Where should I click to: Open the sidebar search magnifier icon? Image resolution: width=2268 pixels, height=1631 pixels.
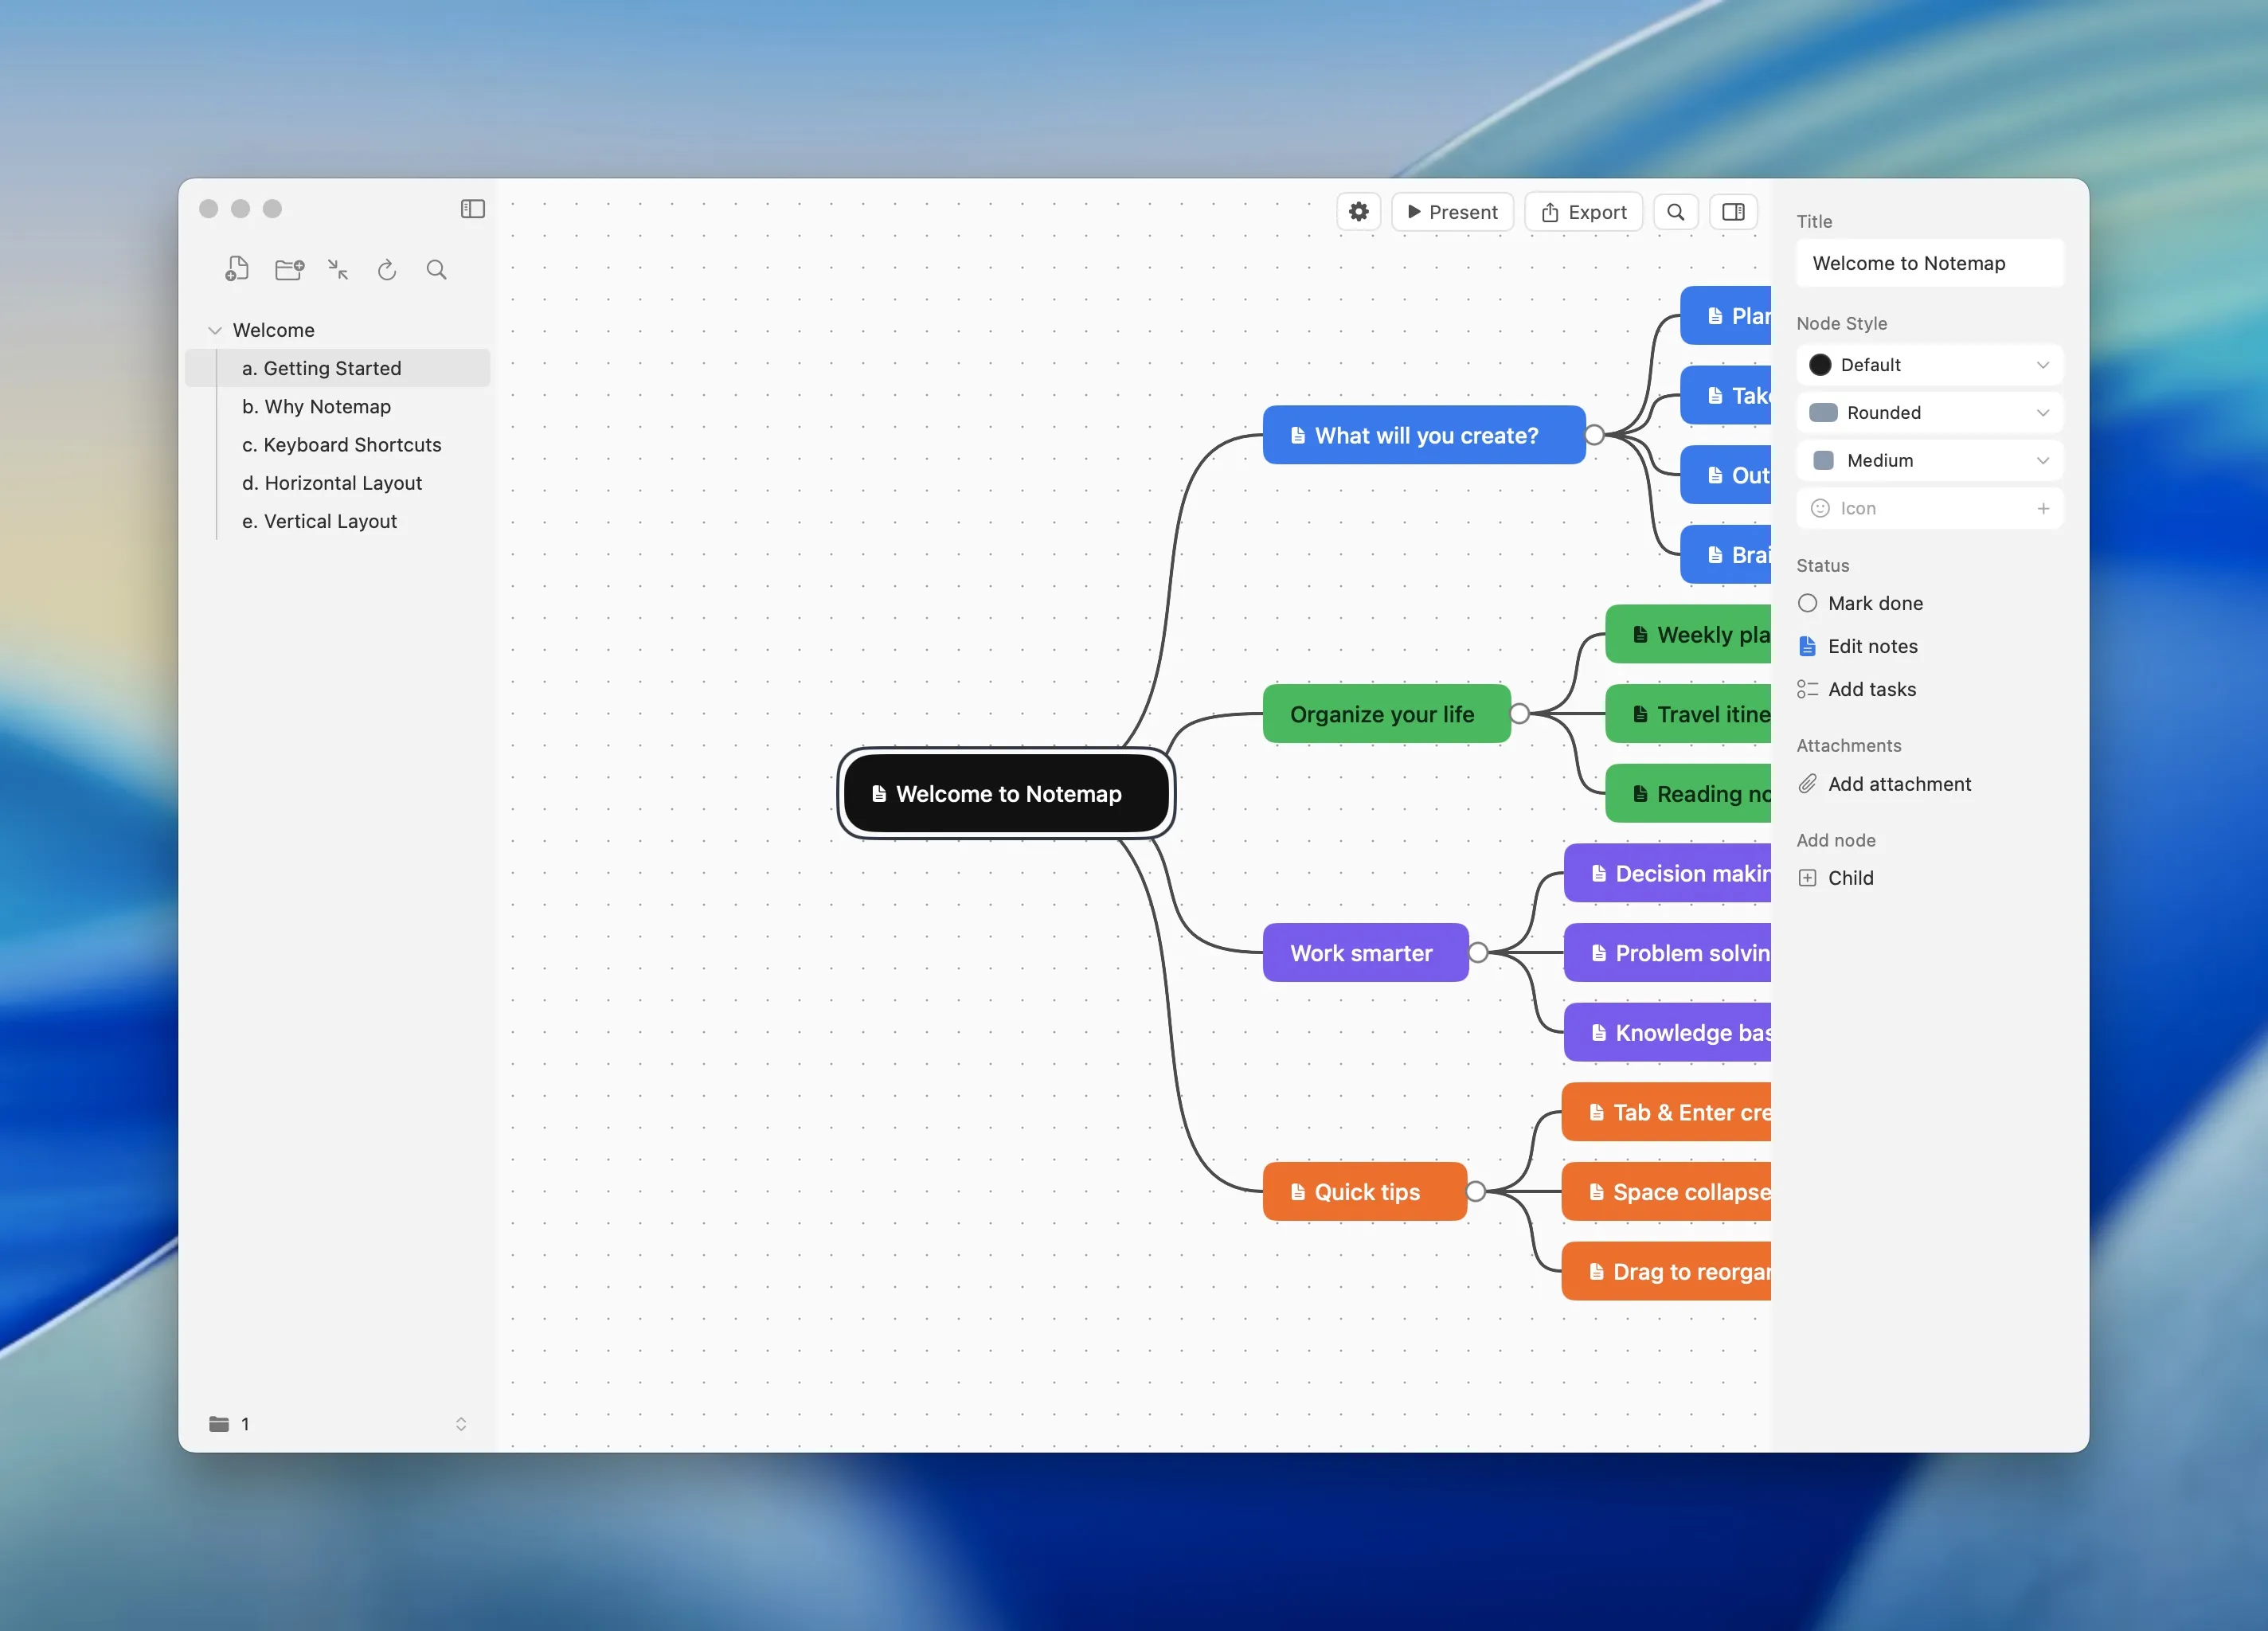click(x=436, y=269)
